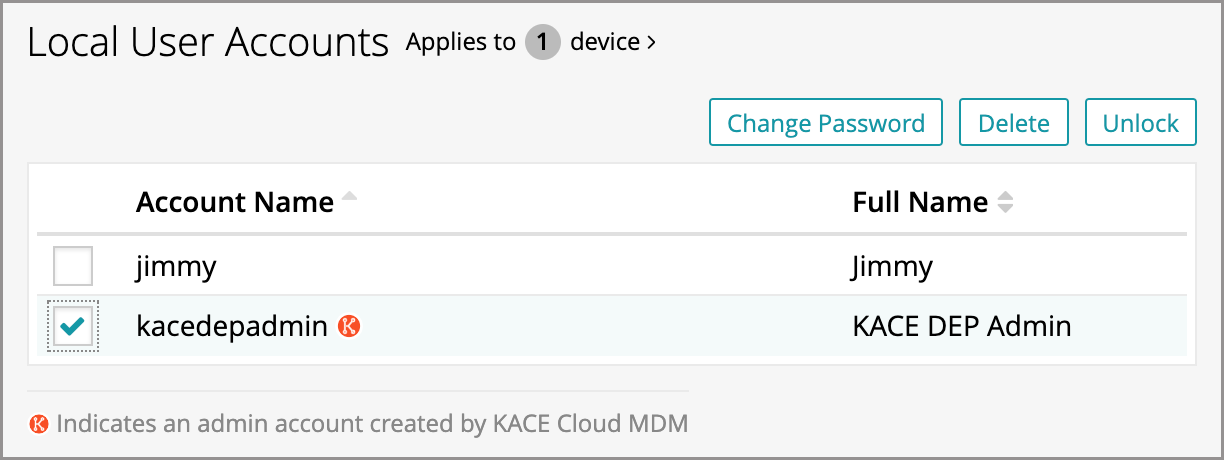Click the Local User Accounts heading
Image resolution: width=1224 pixels, height=460 pixels.
[x=208, y=44]
